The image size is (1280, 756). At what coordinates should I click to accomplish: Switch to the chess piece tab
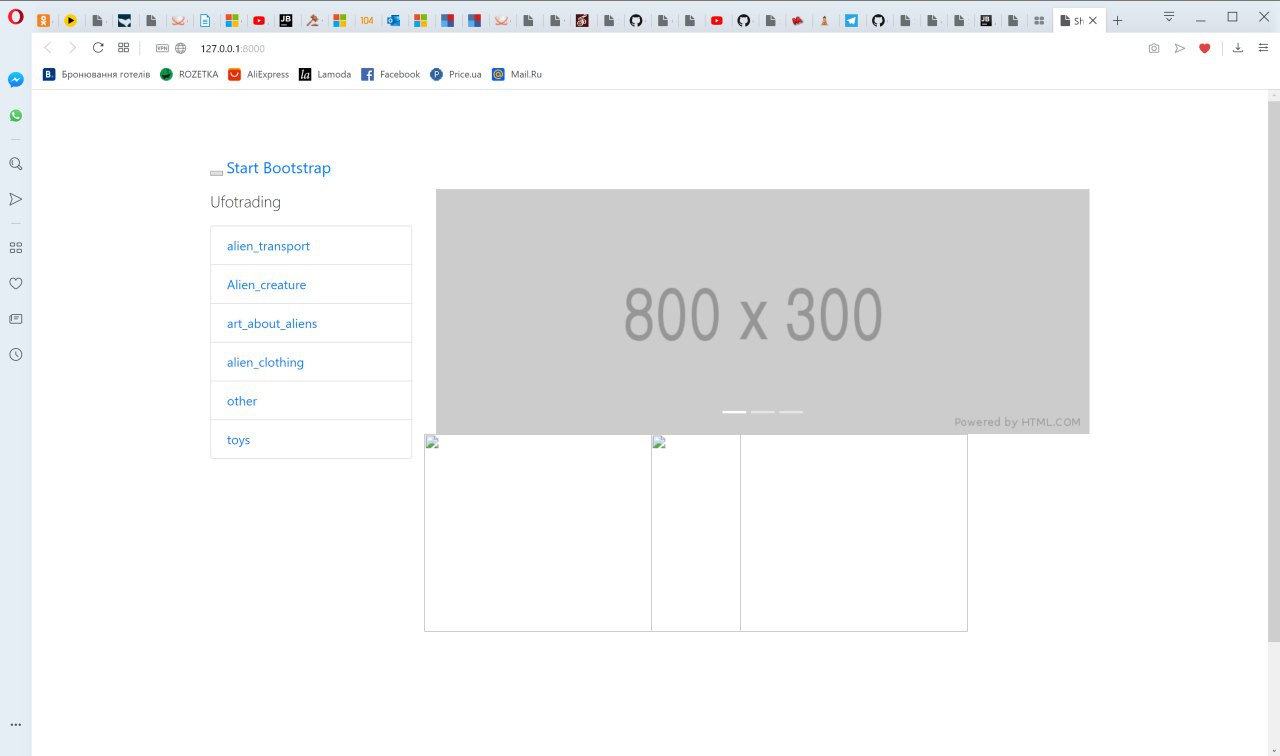click(x=824, y=20)
